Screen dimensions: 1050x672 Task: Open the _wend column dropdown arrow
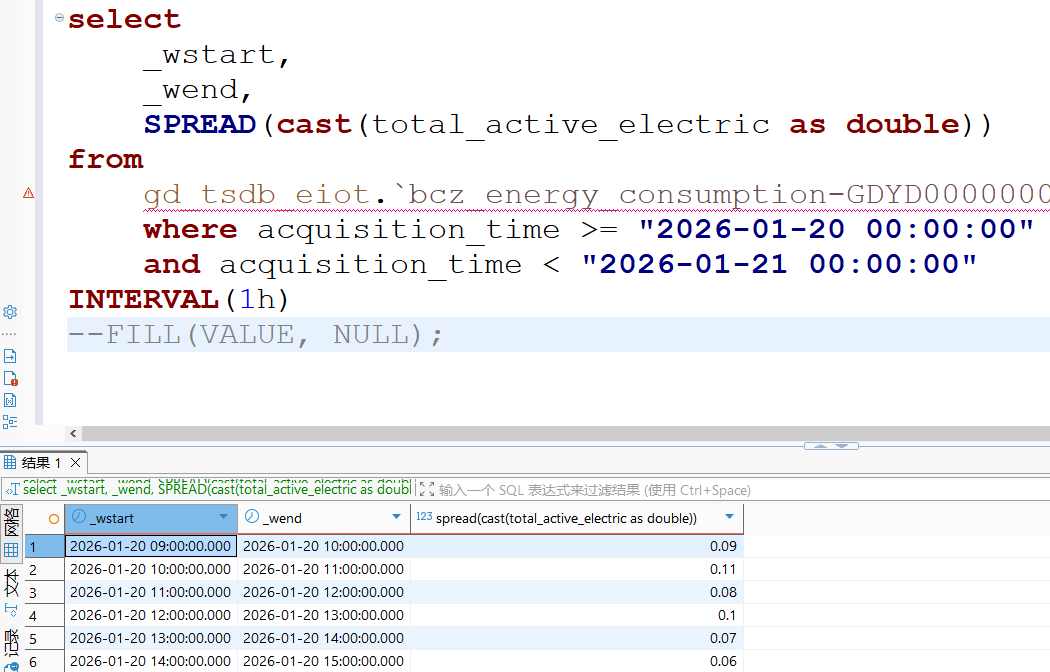coord(395,517)
